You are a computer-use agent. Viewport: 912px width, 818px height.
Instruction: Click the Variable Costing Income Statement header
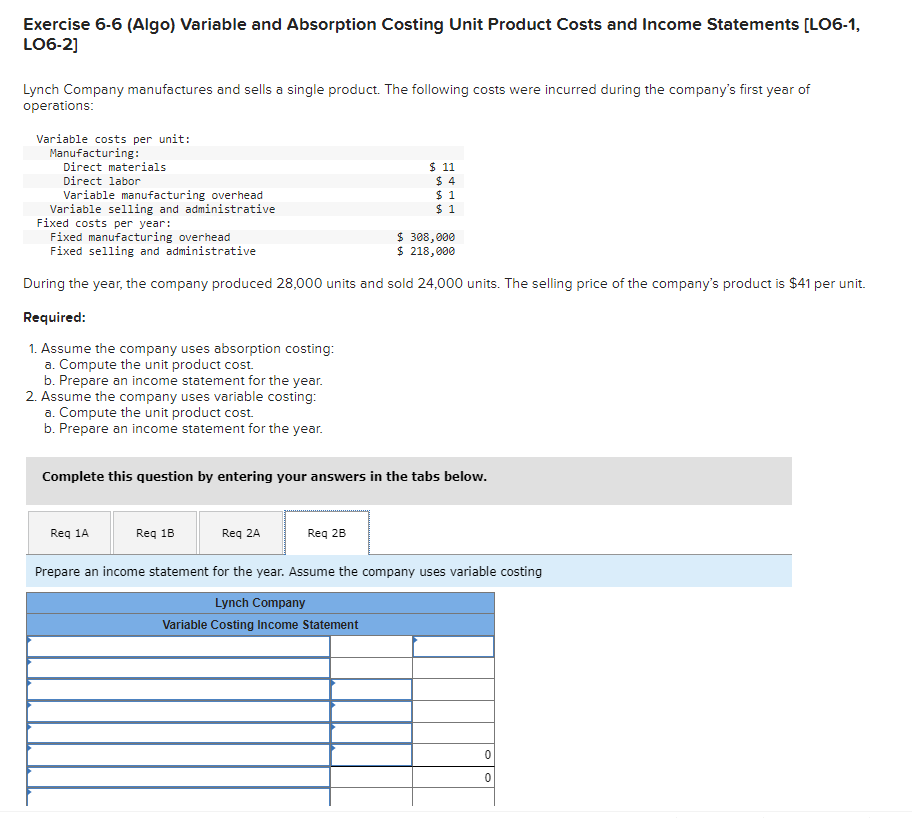pos(260,624)
